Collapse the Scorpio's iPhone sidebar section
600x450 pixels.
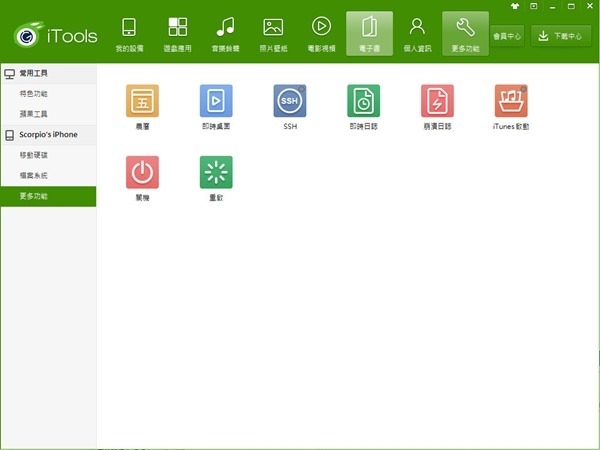48,134
